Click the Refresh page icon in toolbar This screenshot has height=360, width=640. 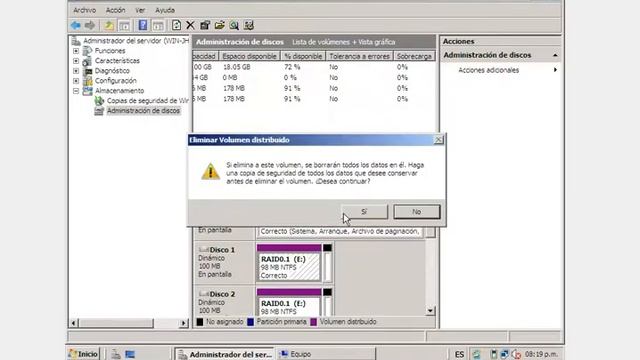click(176, 25)
